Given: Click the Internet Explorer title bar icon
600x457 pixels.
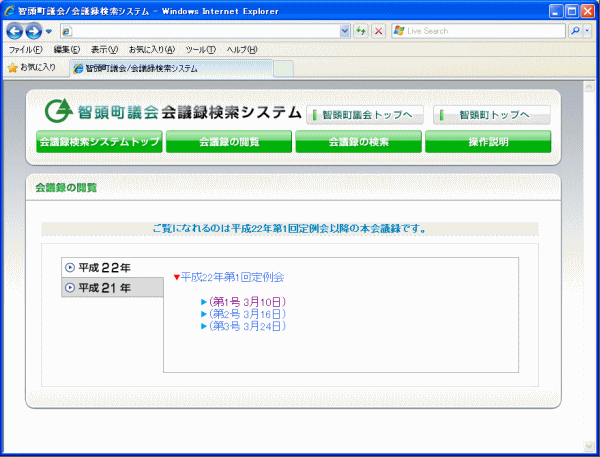Looking at the screenshot, I should [x=9, y=11].
